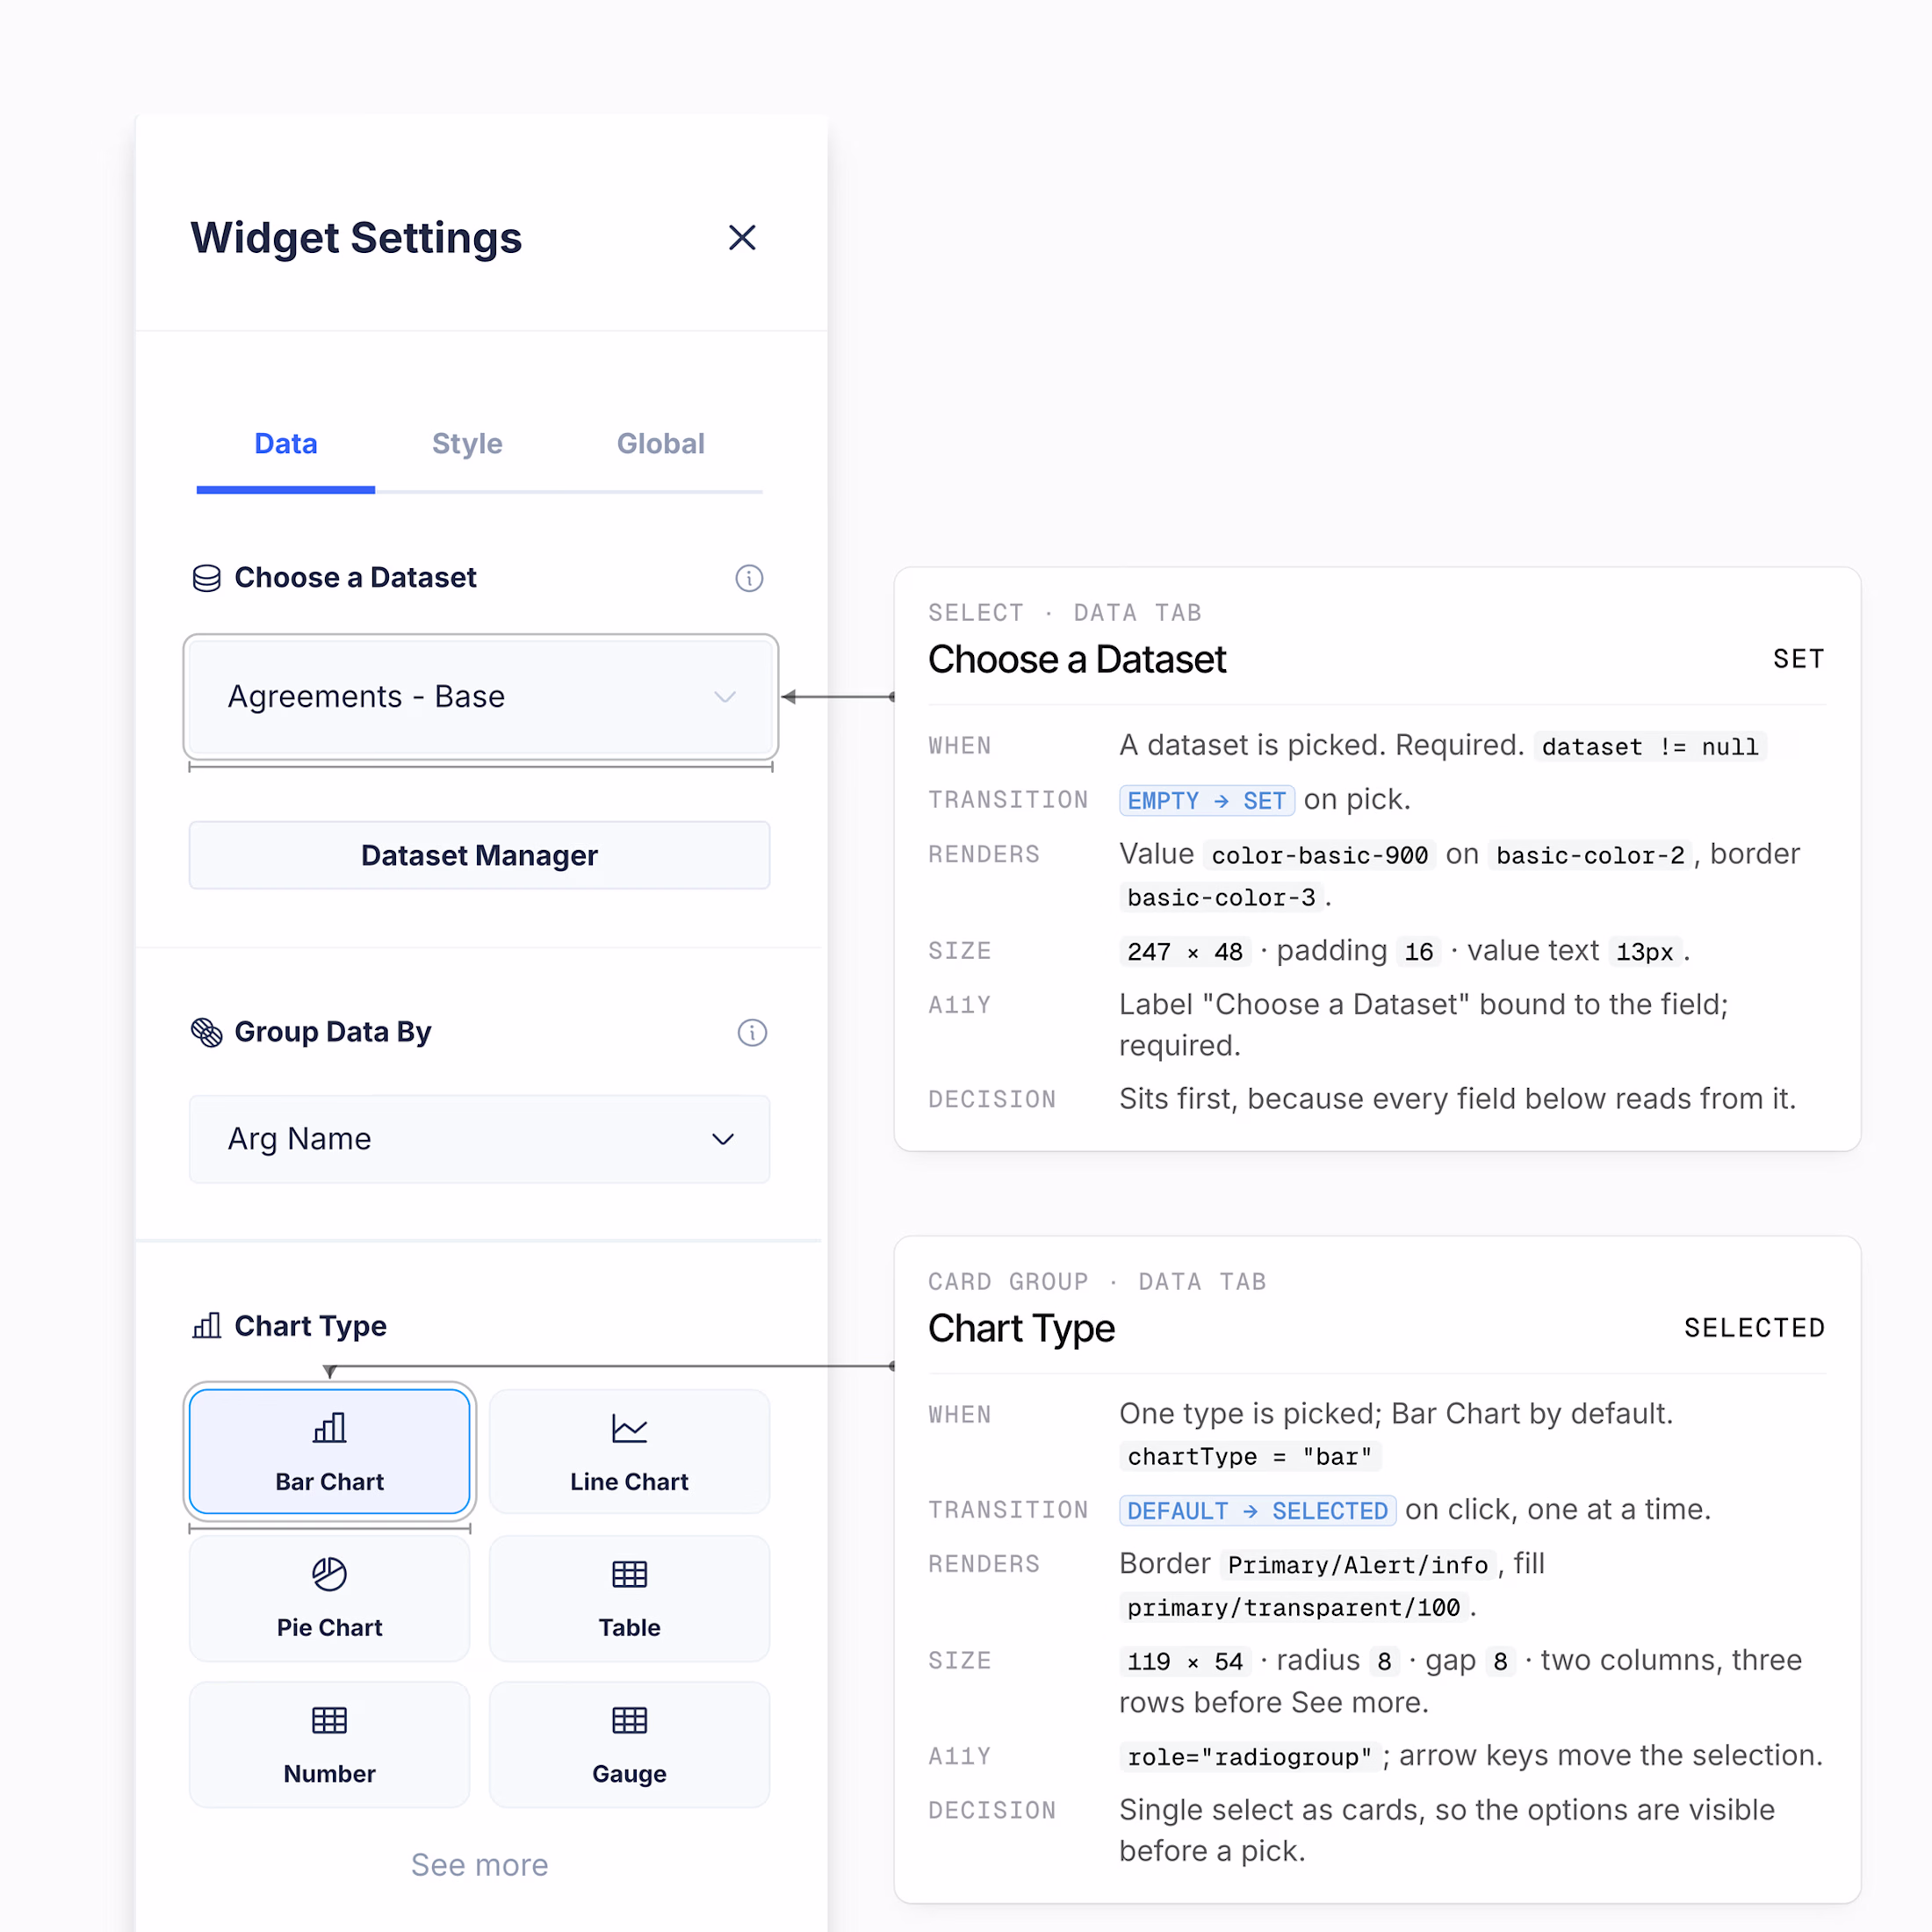The width and height of the screenshot is (1932, 1932).
Task: Click the '247 × 48' size value
Action: coord(1185,952)
